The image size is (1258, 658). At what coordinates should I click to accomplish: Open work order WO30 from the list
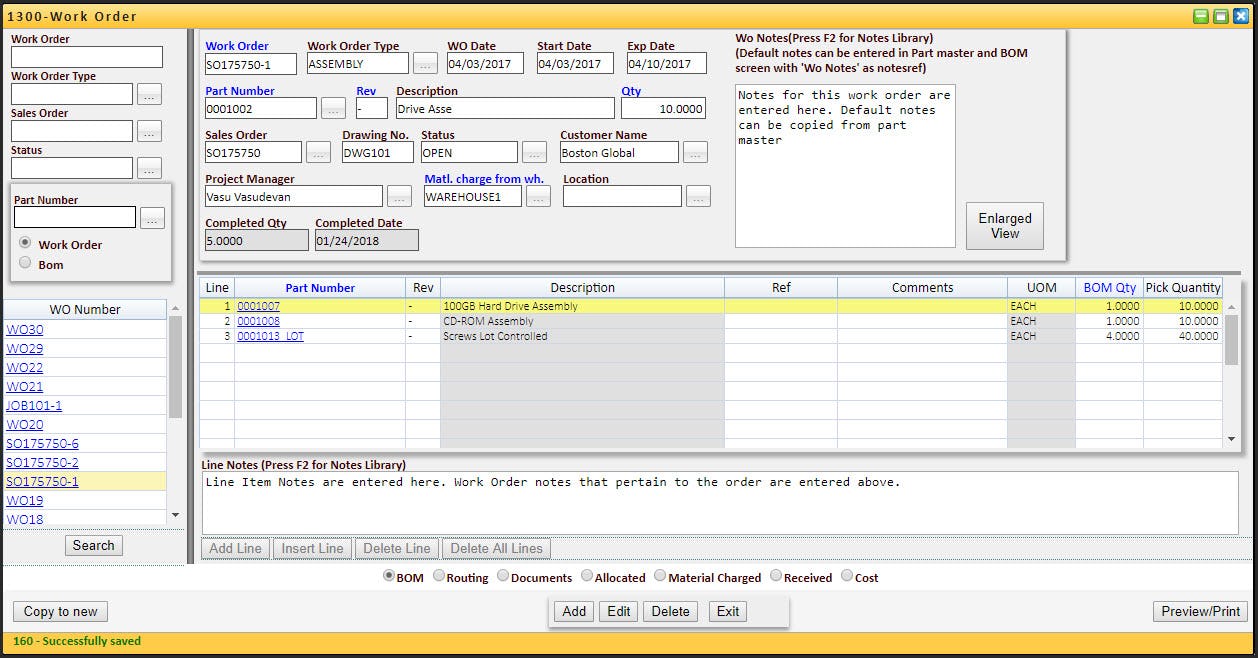pos(24,329)
